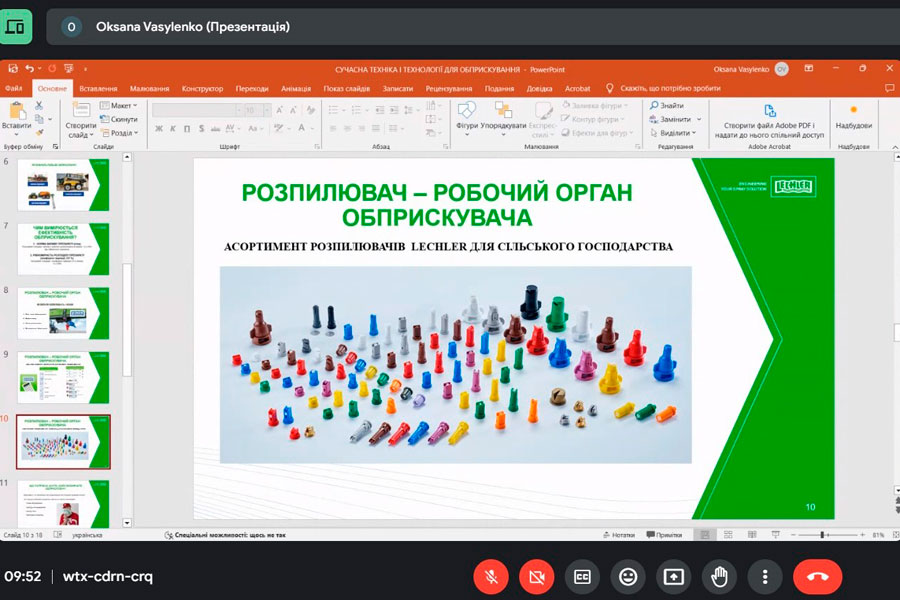Click the present screen icon
This screenshot has width=900, height=600.
pyautogui.click(x=674, y=576)
